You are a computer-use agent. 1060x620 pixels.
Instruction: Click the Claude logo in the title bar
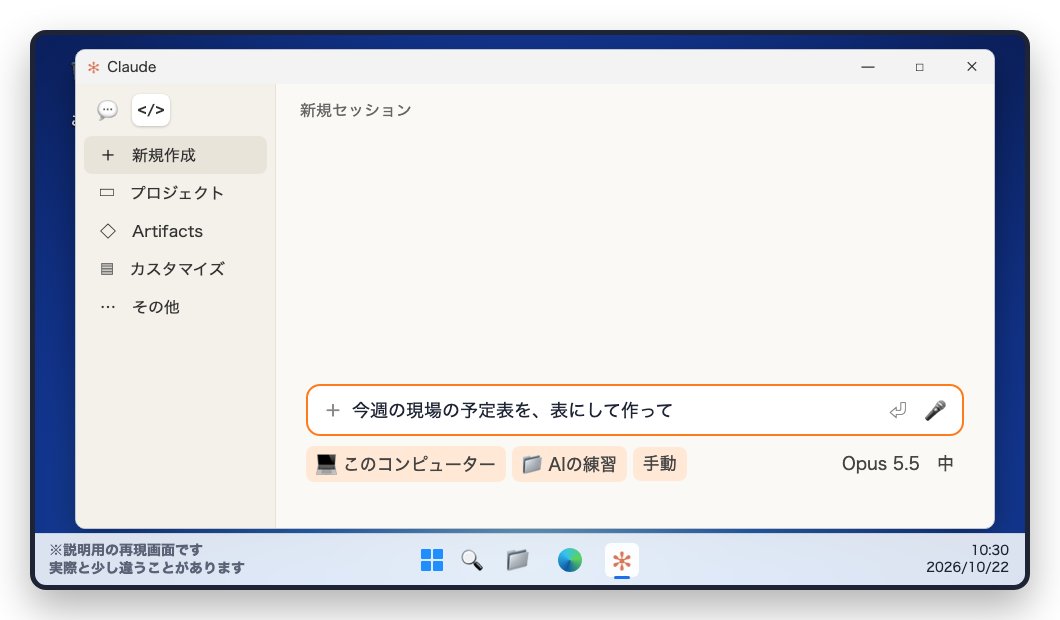coord(93,67)
